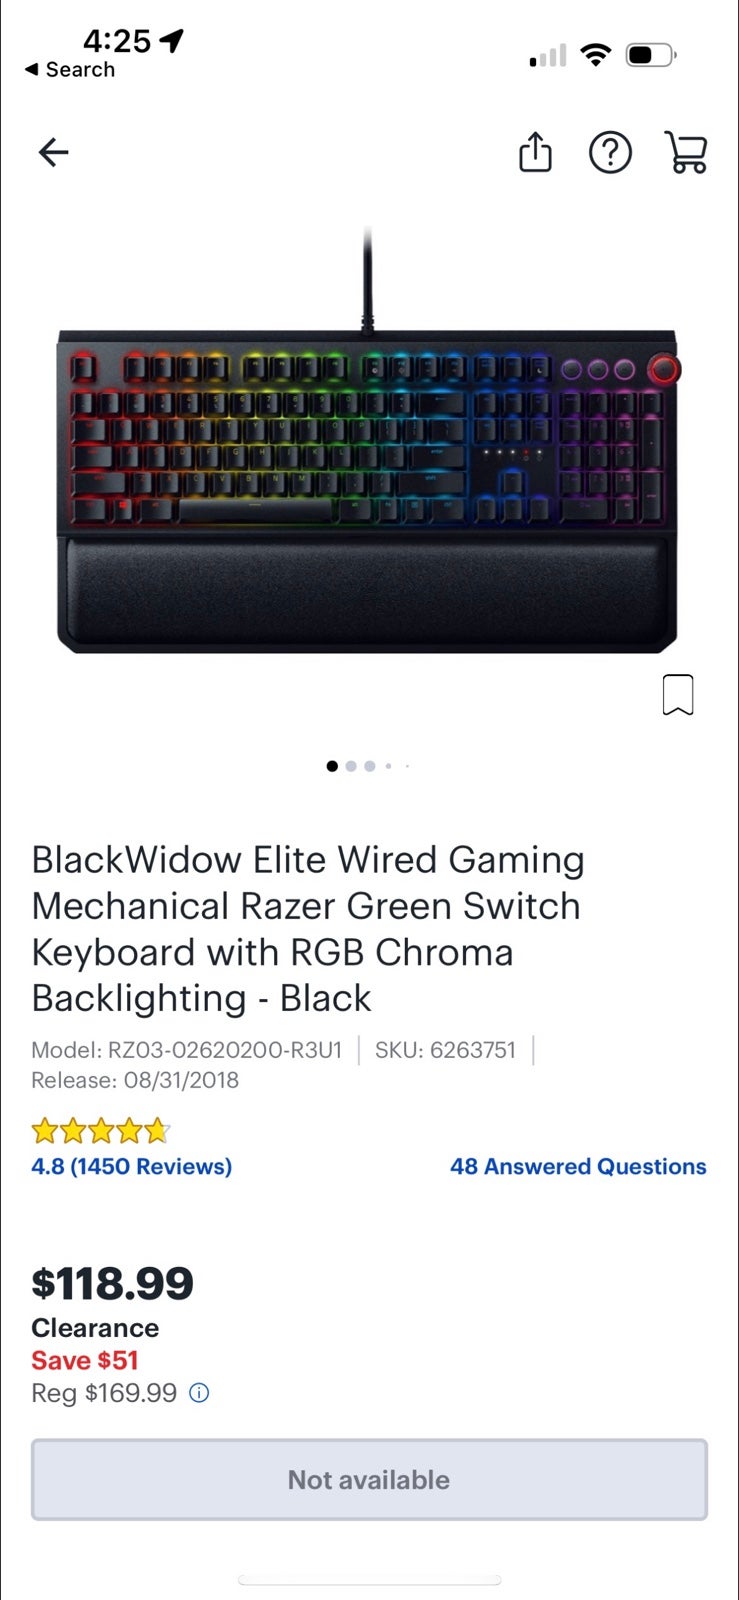Tap the back arrow icon
739x1600 pixels.
53,152
